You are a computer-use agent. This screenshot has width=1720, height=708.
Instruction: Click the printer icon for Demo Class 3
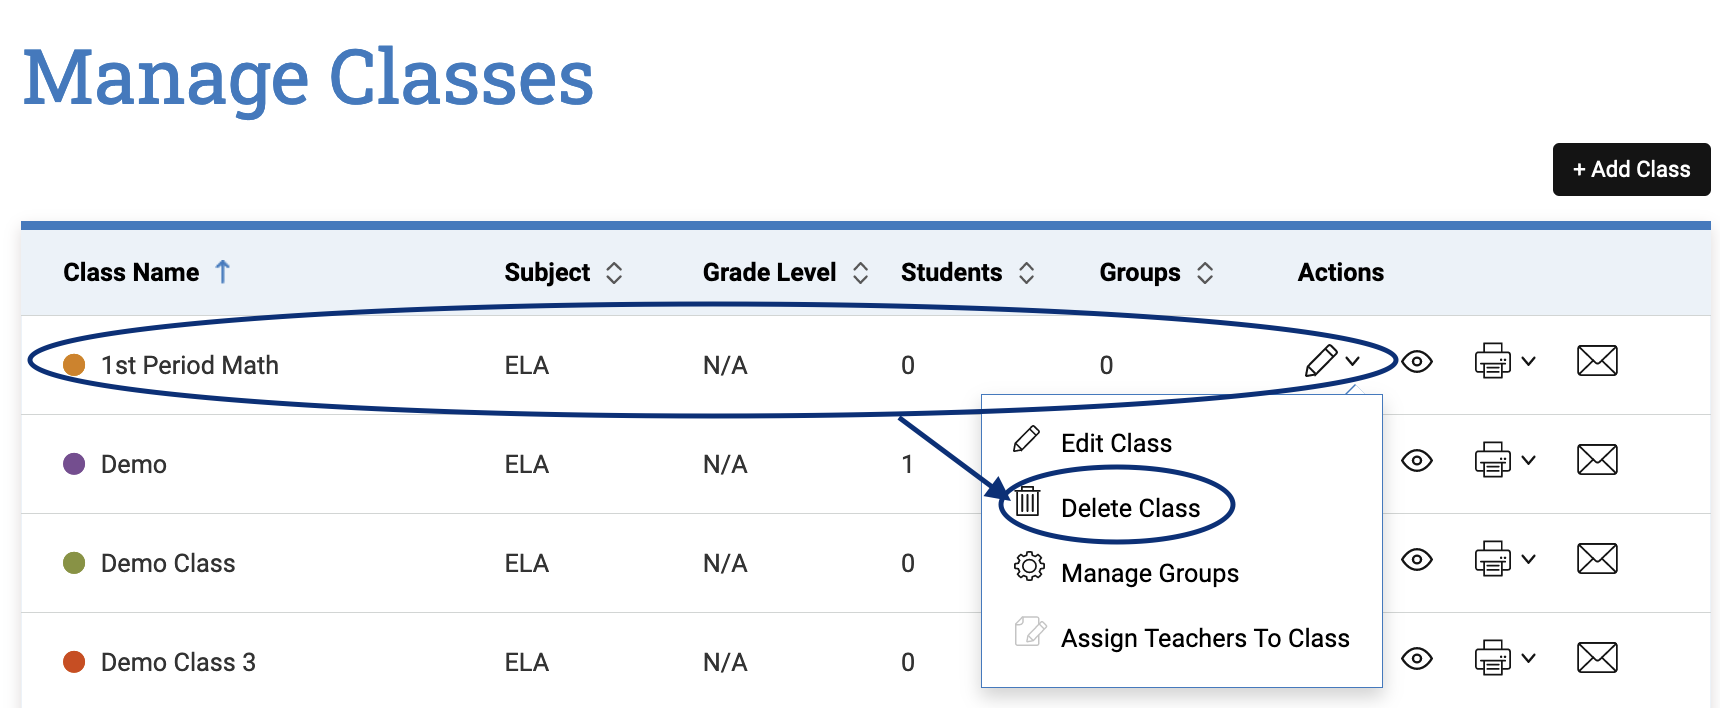pyautogui.click(x=1492, y=658)
